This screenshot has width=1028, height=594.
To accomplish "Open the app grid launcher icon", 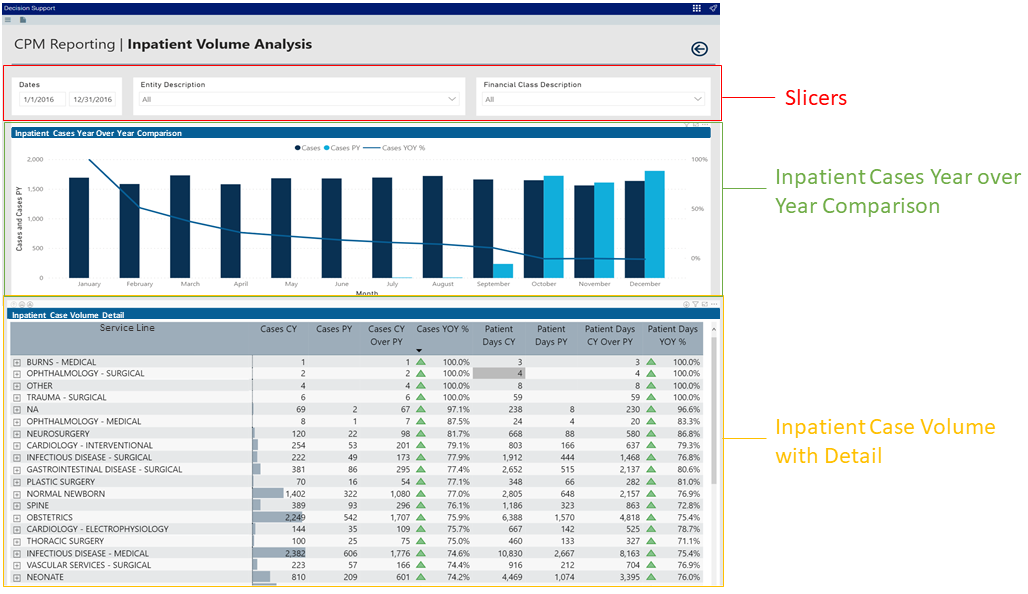I will click(x=696, y=7).
